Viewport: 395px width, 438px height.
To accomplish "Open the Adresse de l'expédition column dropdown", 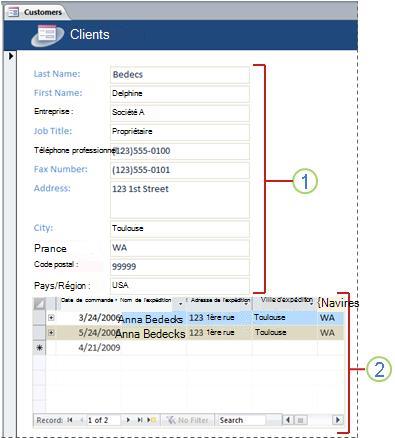I will (247, 304).
